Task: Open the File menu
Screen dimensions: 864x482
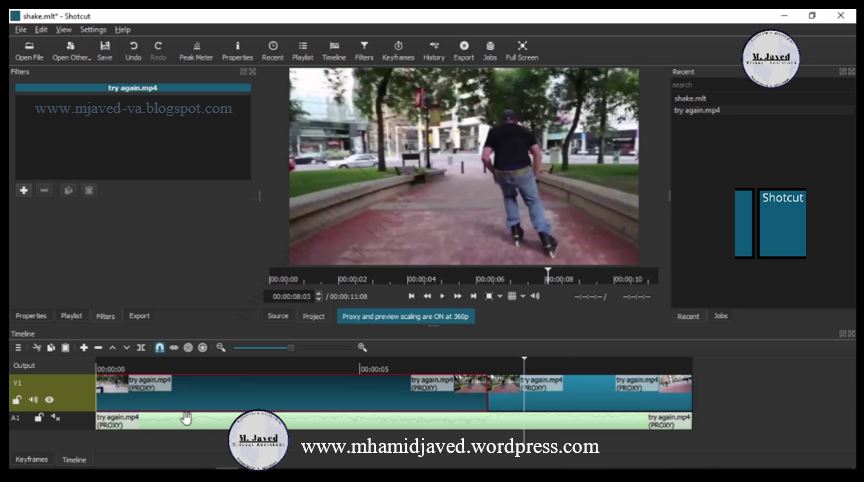Action: coord(20,30)
